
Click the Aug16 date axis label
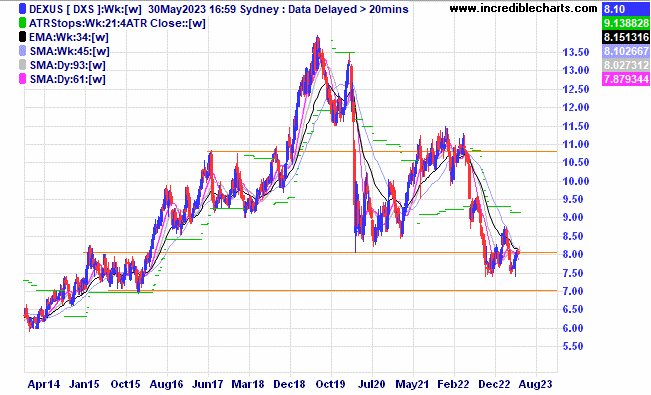point(166,384)
